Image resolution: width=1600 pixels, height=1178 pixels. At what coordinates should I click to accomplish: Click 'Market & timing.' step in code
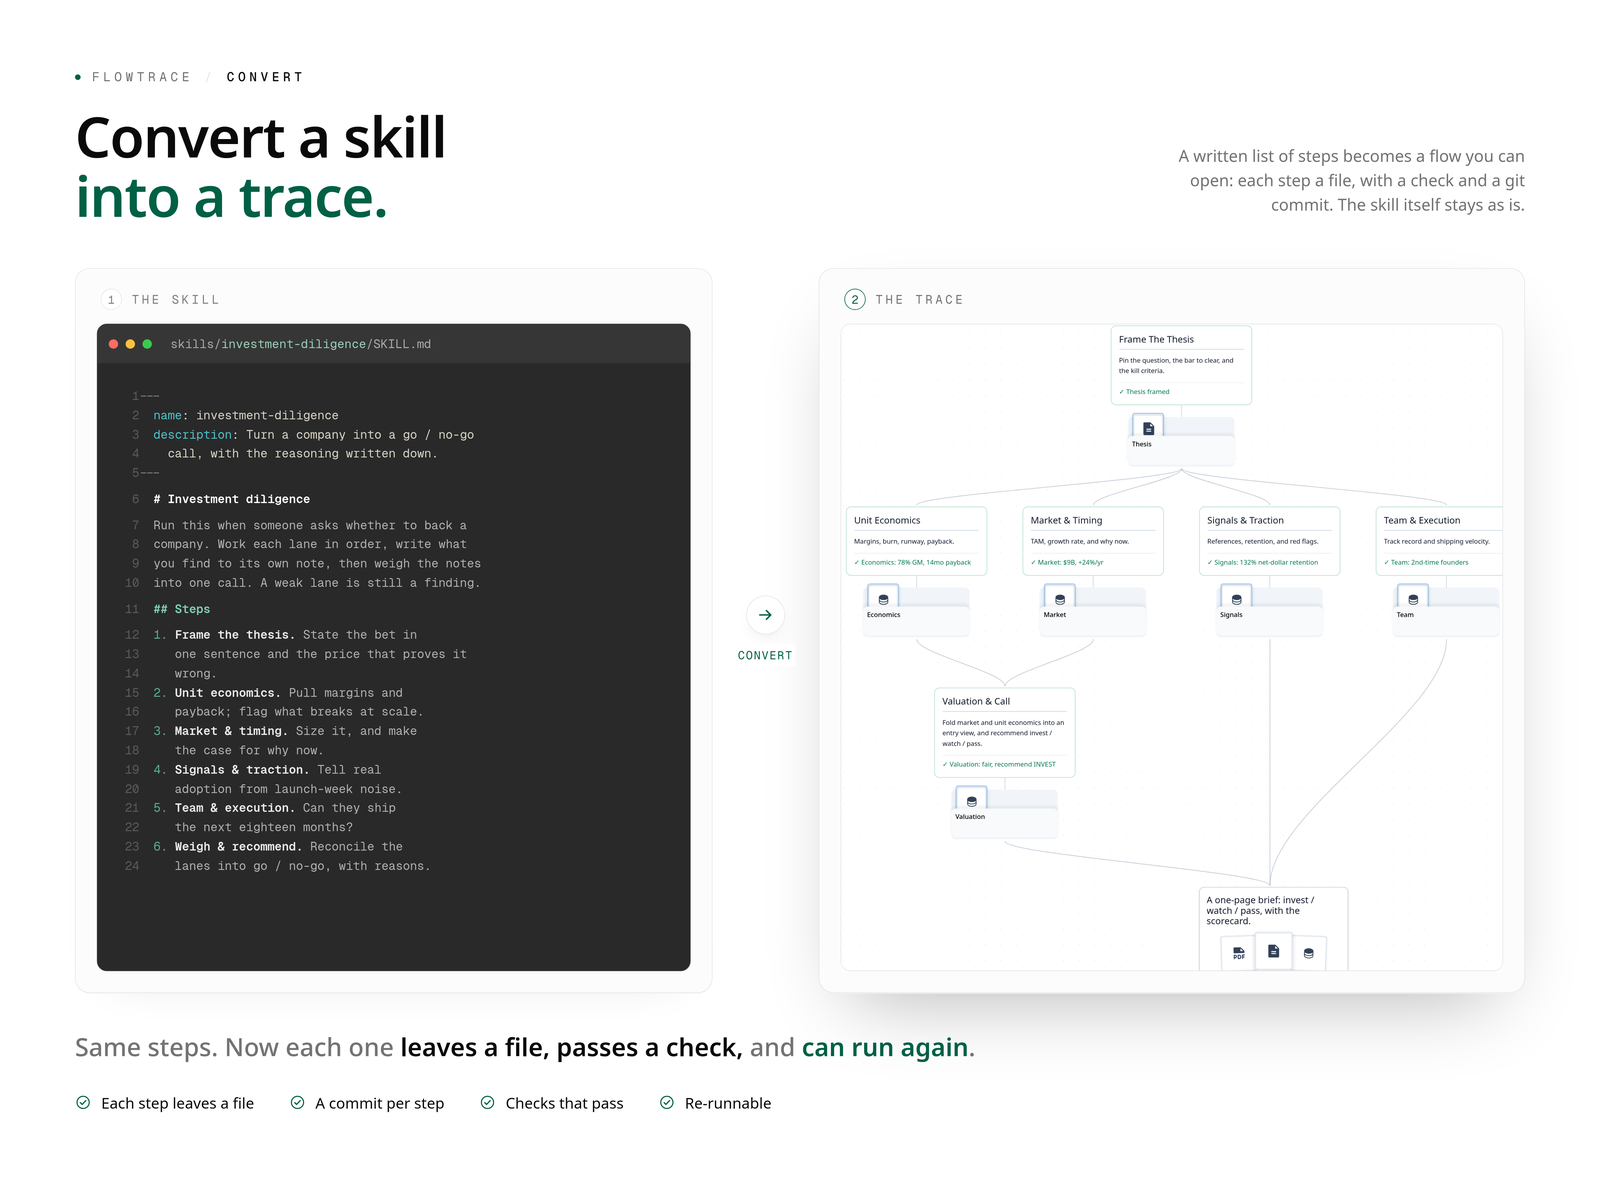click(x=231, y=731)
